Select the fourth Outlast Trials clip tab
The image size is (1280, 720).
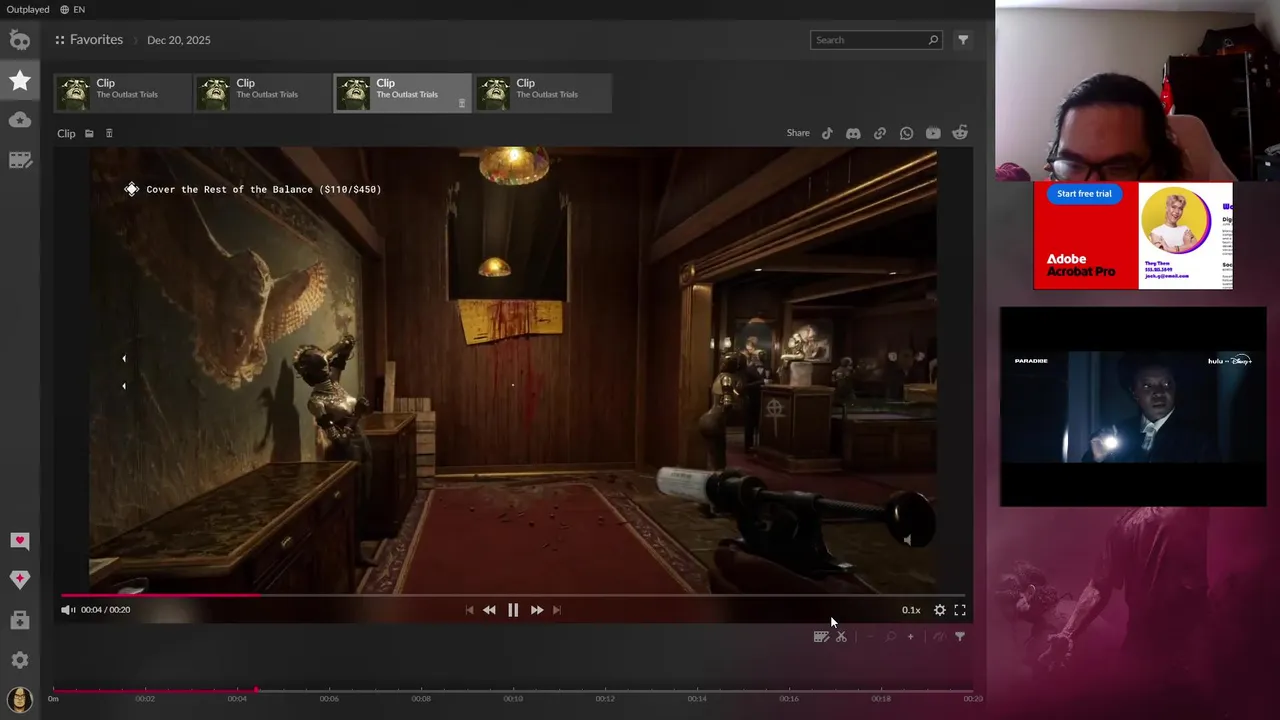[x=543, y=93]
